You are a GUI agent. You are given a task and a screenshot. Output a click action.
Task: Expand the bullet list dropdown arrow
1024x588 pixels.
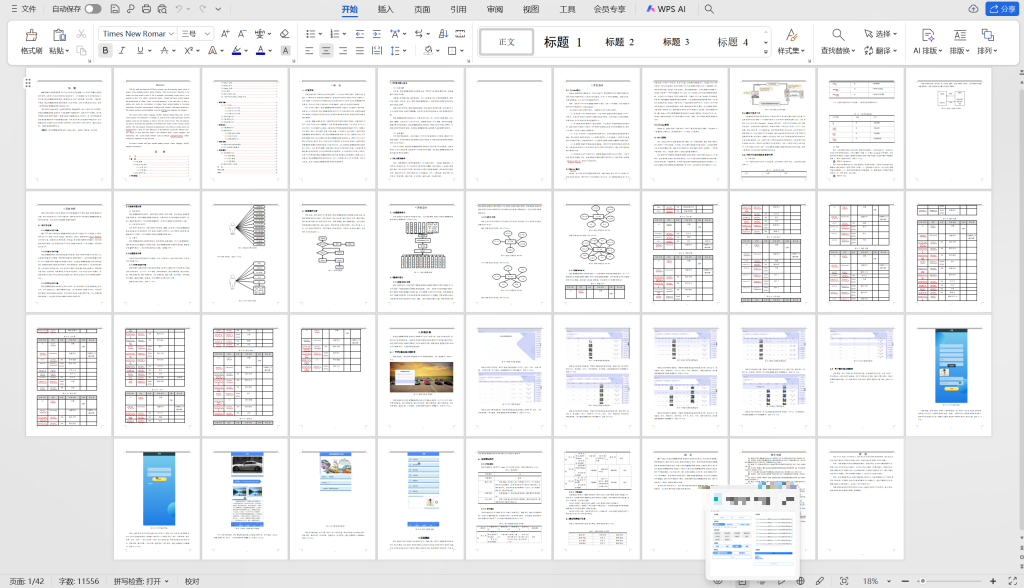pos(320,34)
